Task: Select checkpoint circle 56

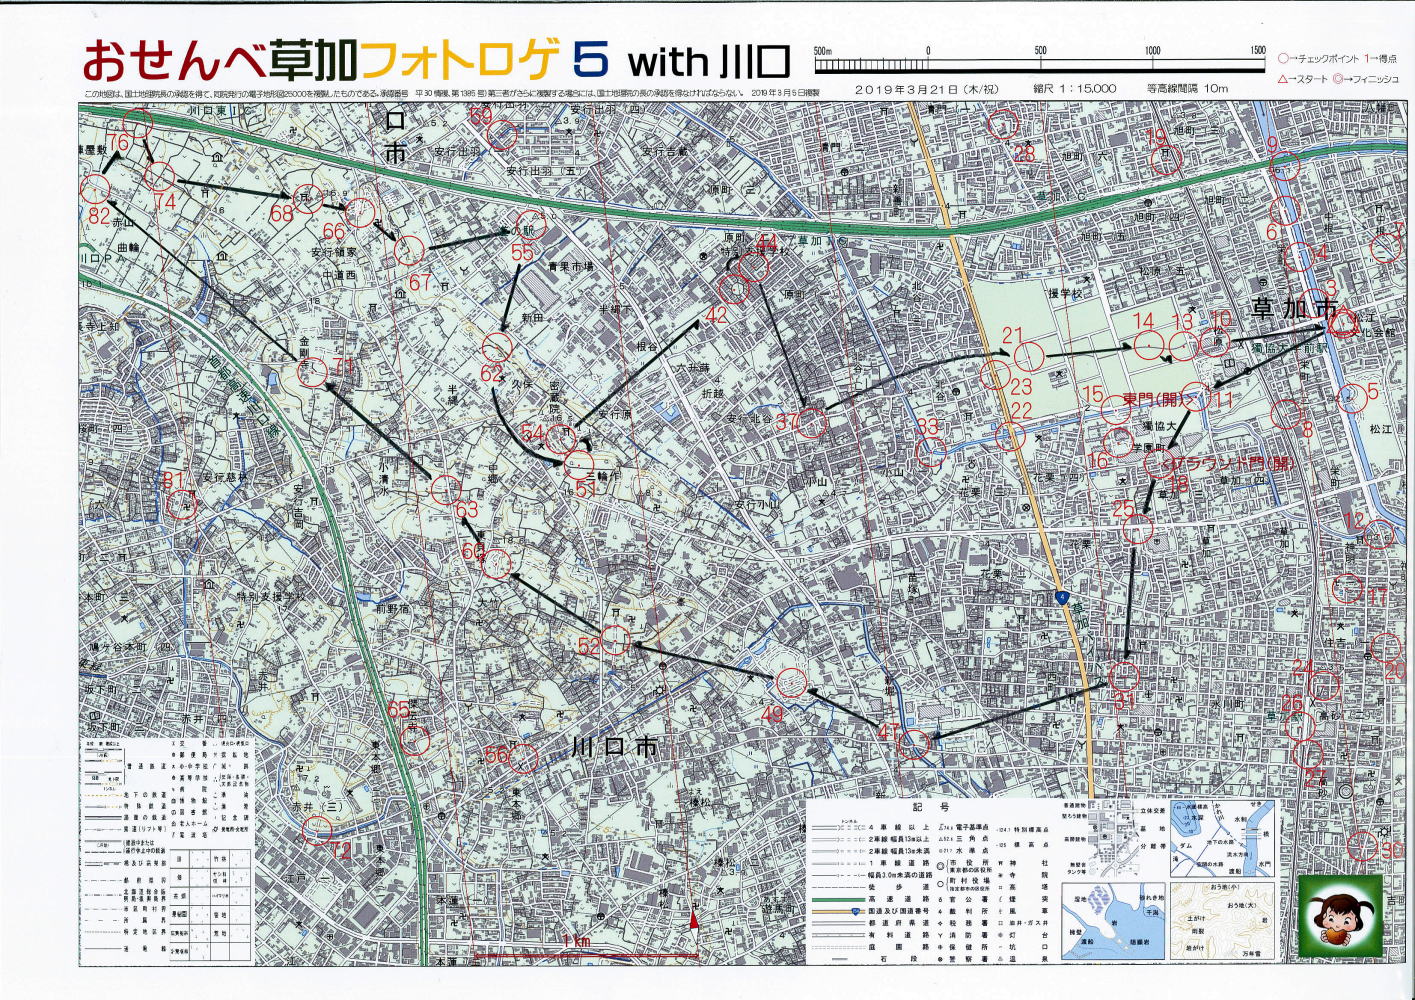Action: [523, 757]
